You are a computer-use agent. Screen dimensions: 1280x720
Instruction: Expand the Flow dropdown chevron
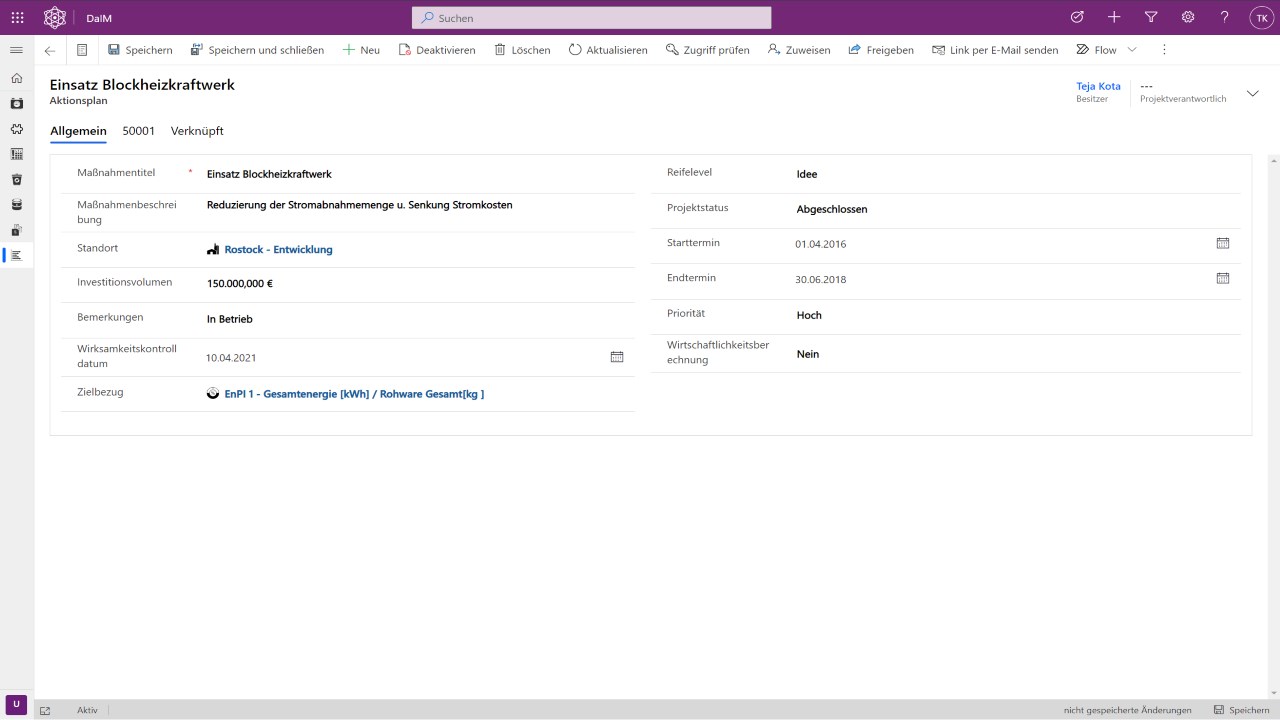[1132, 50]
